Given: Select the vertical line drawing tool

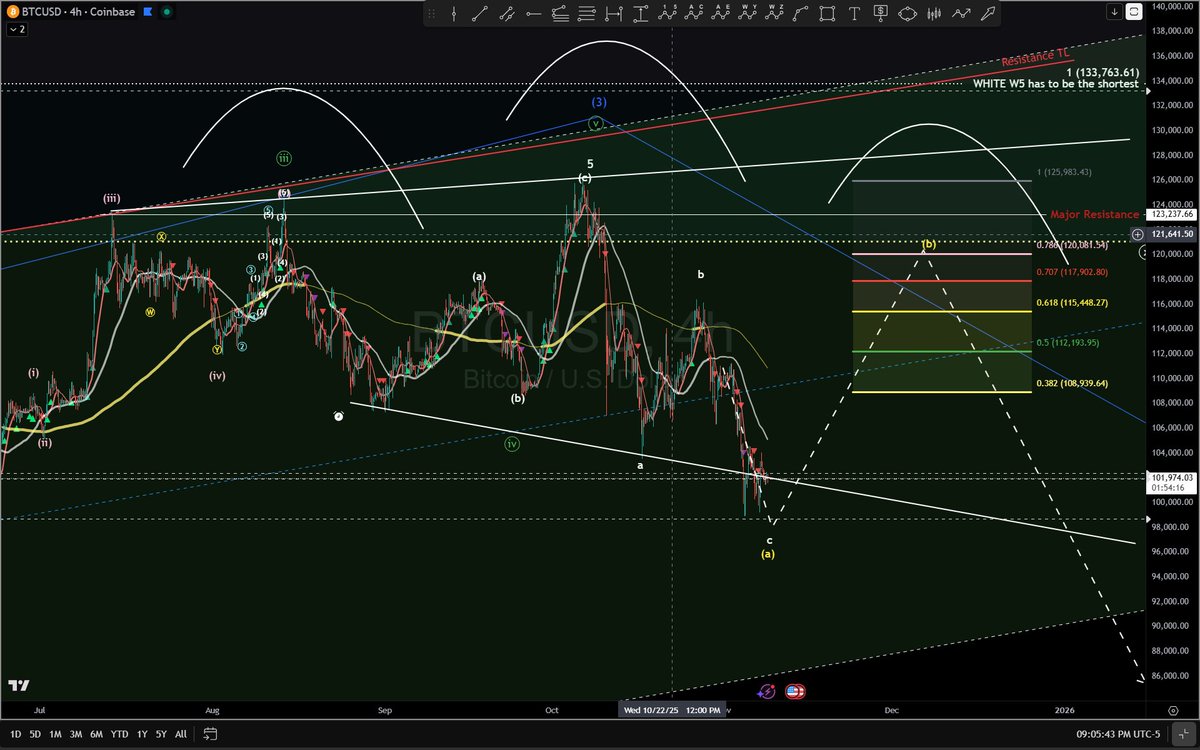Looking at the screenshot, I should 454,14.
